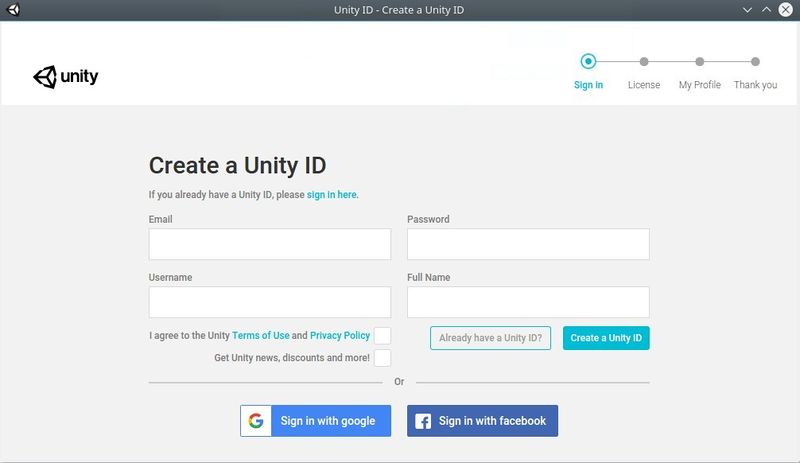Check the Terms of Use agreement box
Image resolution: width=800 pixels, height=463 pixels.
(x=383, y=336)
